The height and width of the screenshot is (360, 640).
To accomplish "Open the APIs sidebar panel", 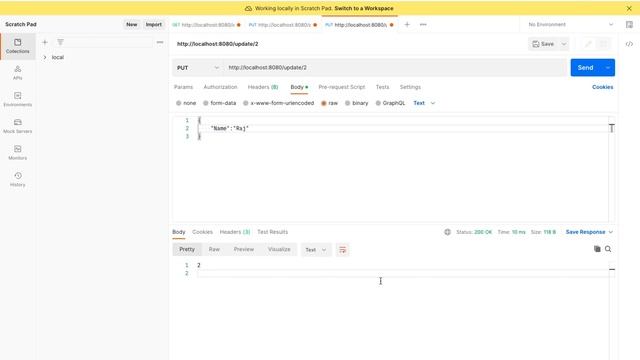I will 18,73.
